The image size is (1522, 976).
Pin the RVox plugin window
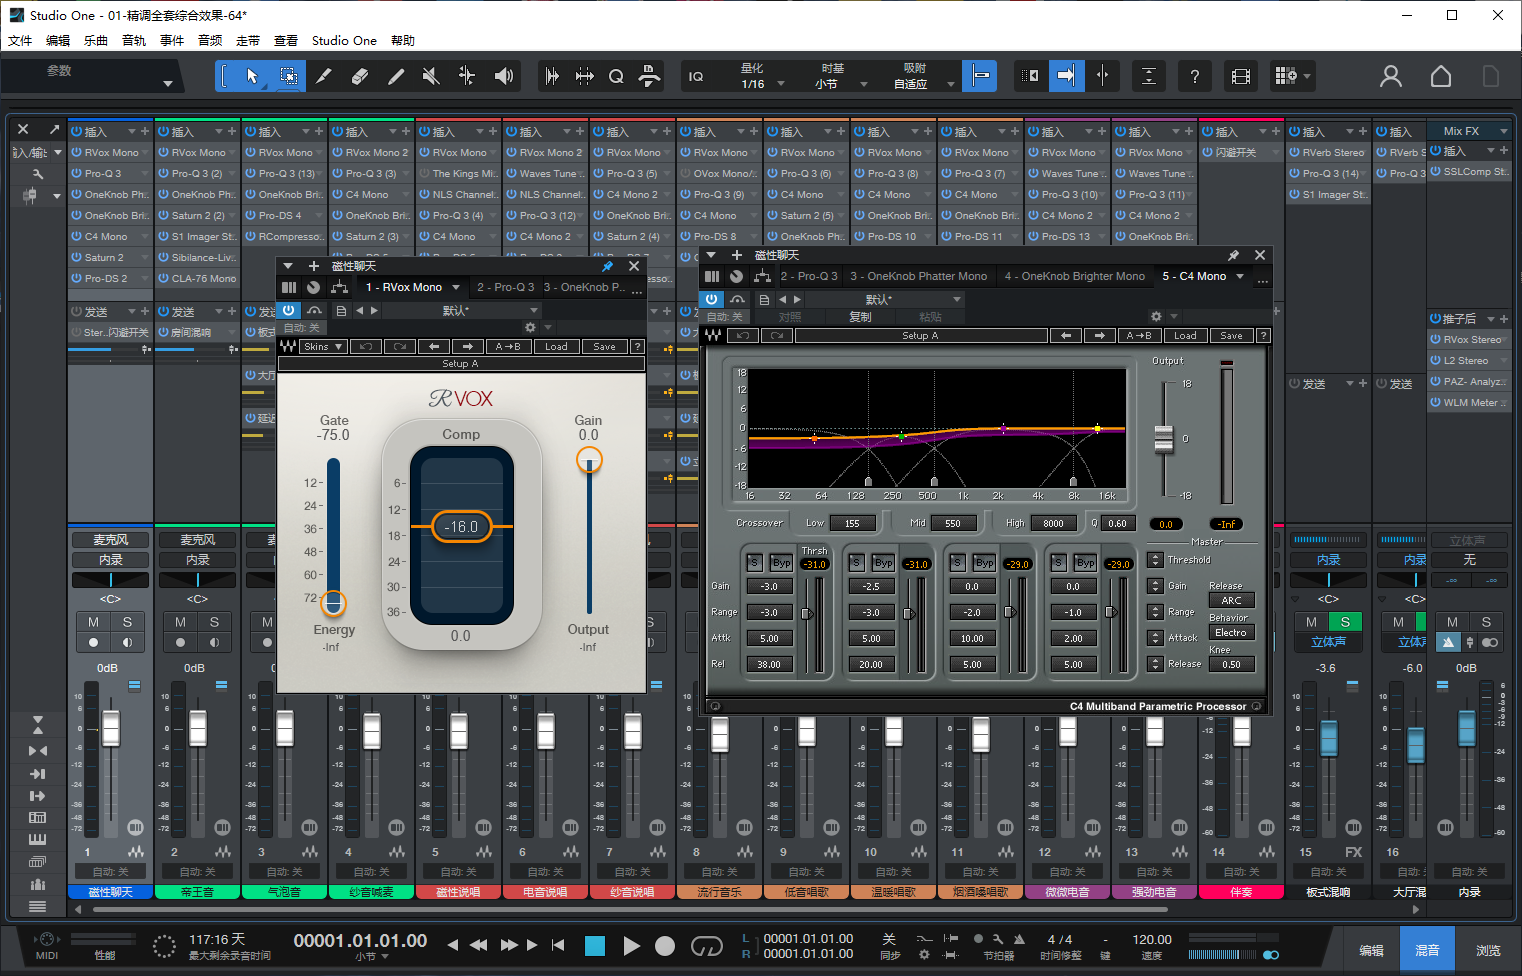click(x=607, y=266)
